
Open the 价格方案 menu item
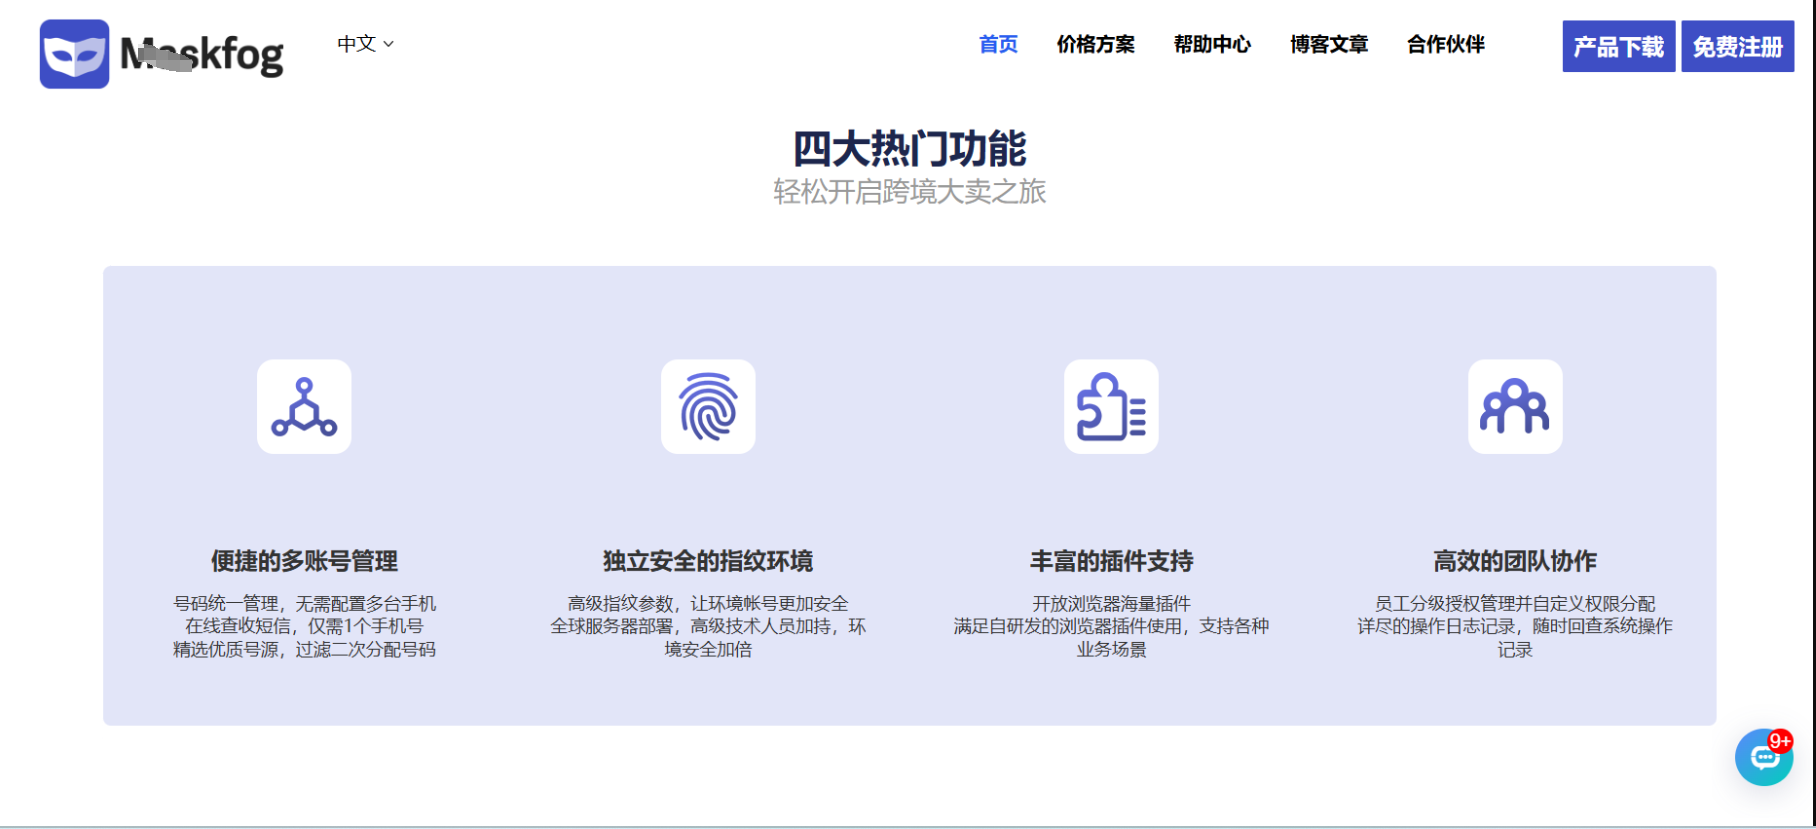coord(1095,44)
